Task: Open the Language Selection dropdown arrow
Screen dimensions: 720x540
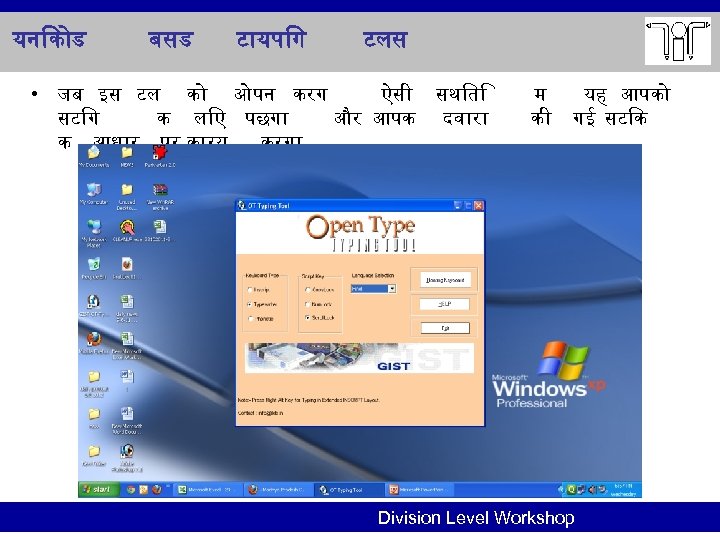Action: [392, 289]
